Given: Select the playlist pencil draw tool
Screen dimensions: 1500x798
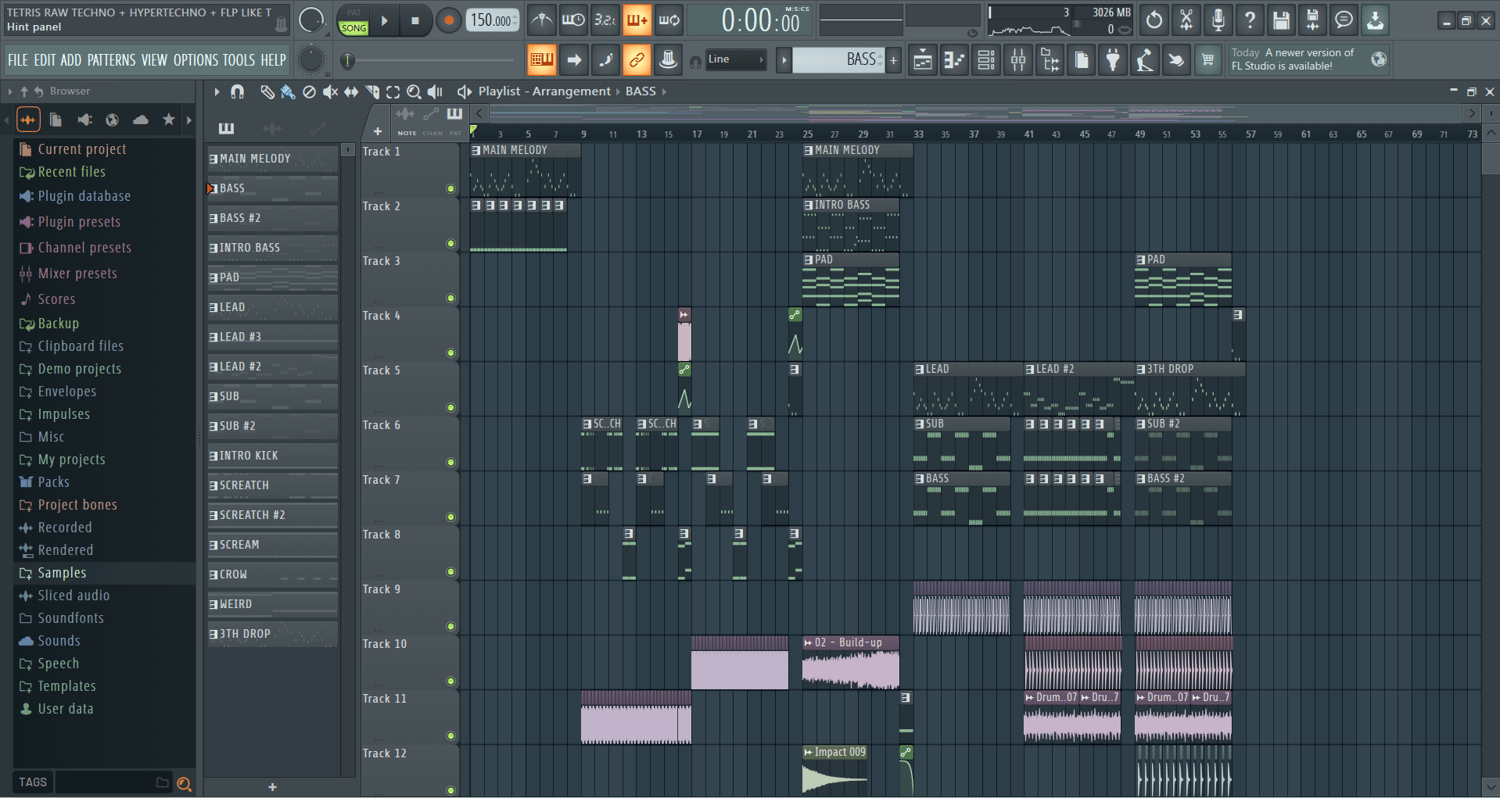Looking at the screenshot, I should coord(268,91).
